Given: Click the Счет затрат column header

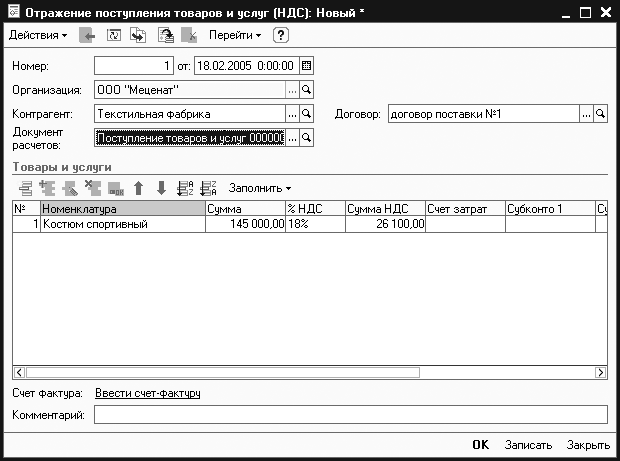Looking at the screenshot, I should [x=465, y=209].
